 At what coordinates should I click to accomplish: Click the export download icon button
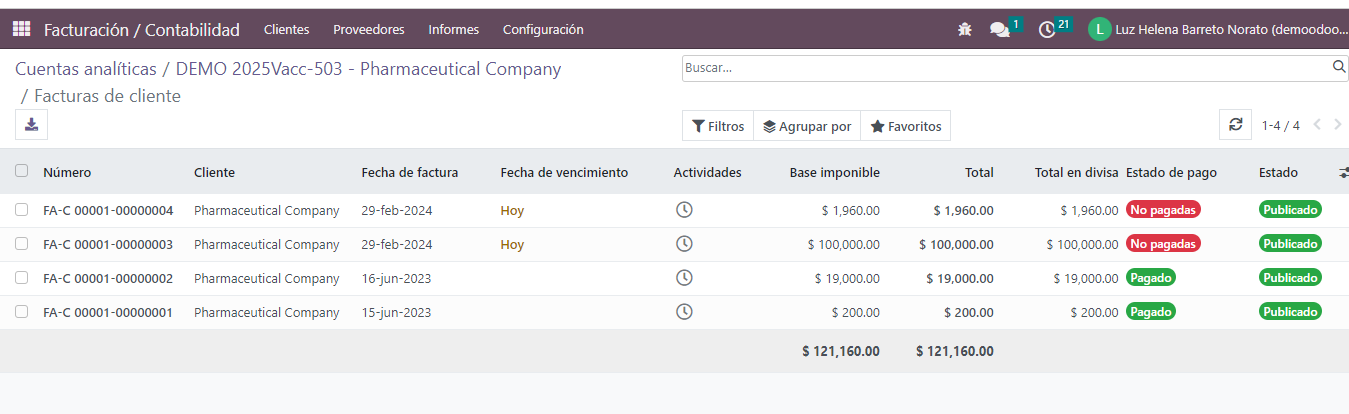tap(32, 125)
